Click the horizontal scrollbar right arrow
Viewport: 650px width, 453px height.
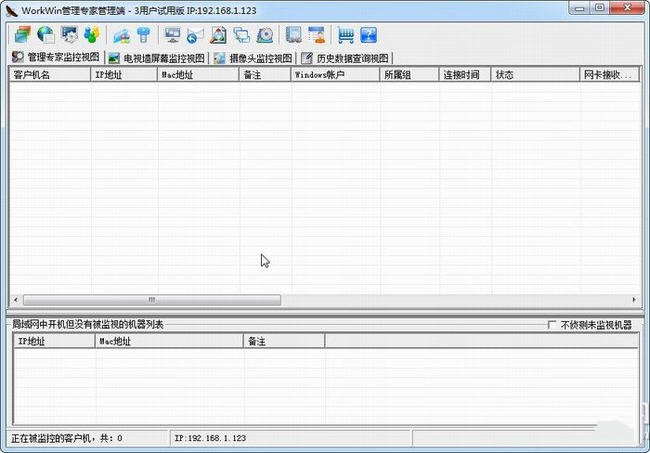tap(633, 299)
